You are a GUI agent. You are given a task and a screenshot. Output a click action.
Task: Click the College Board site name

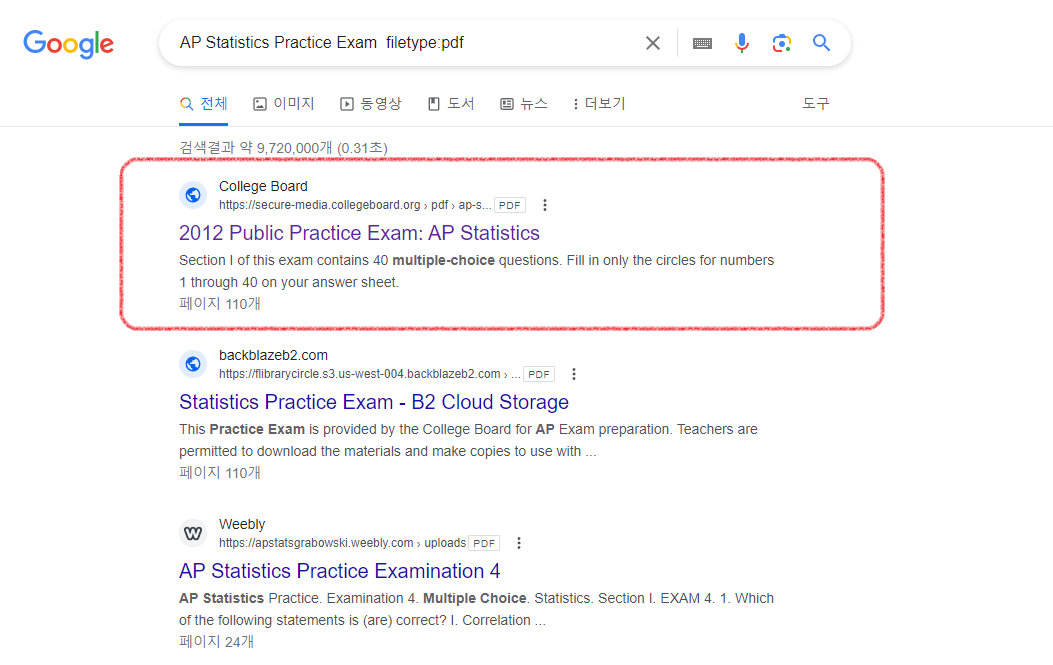[x=263, y=186]
